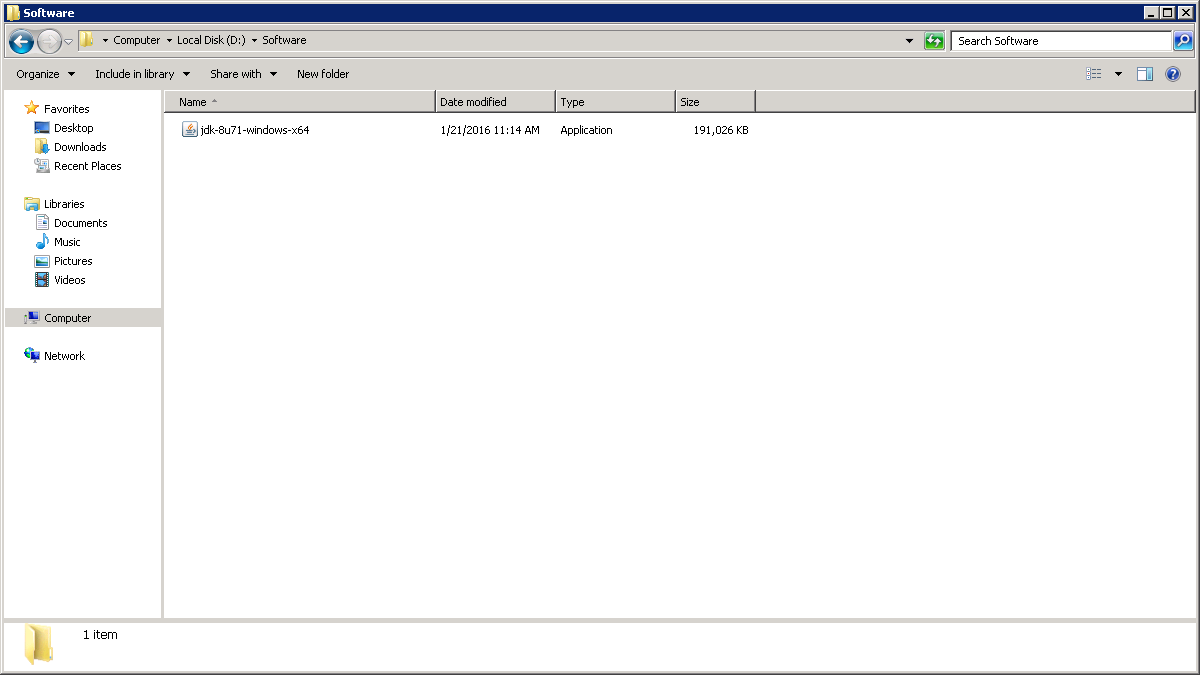Select the Pictures library
Viewport: 1200px width, 675px height.
click(73, 261)
